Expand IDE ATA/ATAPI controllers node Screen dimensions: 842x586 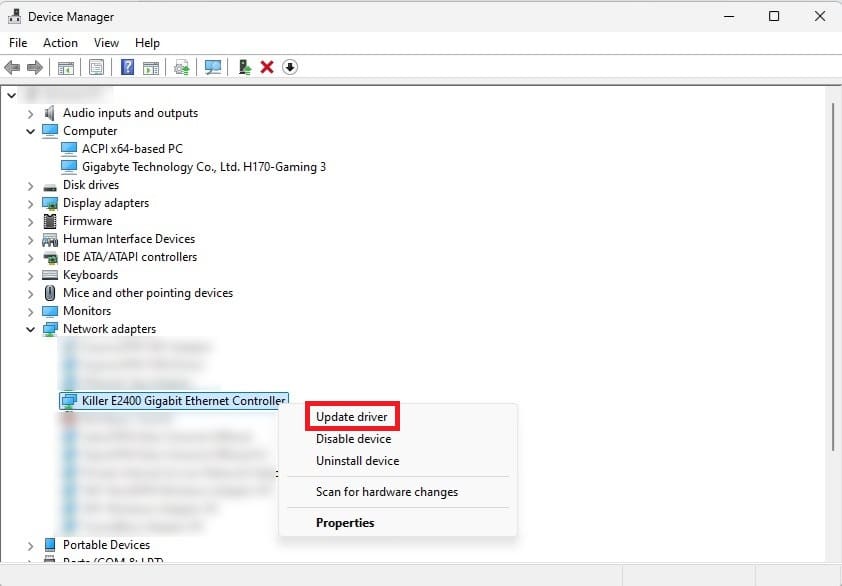31,258
